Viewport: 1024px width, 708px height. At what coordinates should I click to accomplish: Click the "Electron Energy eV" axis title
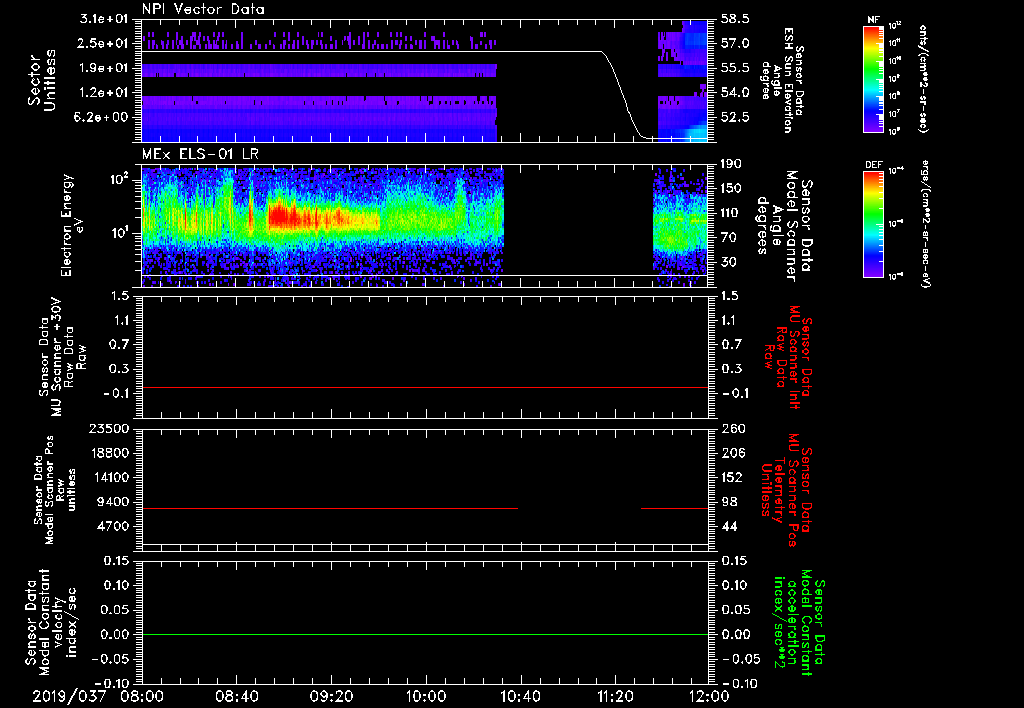pyautogui.click(x=72, y=225)
